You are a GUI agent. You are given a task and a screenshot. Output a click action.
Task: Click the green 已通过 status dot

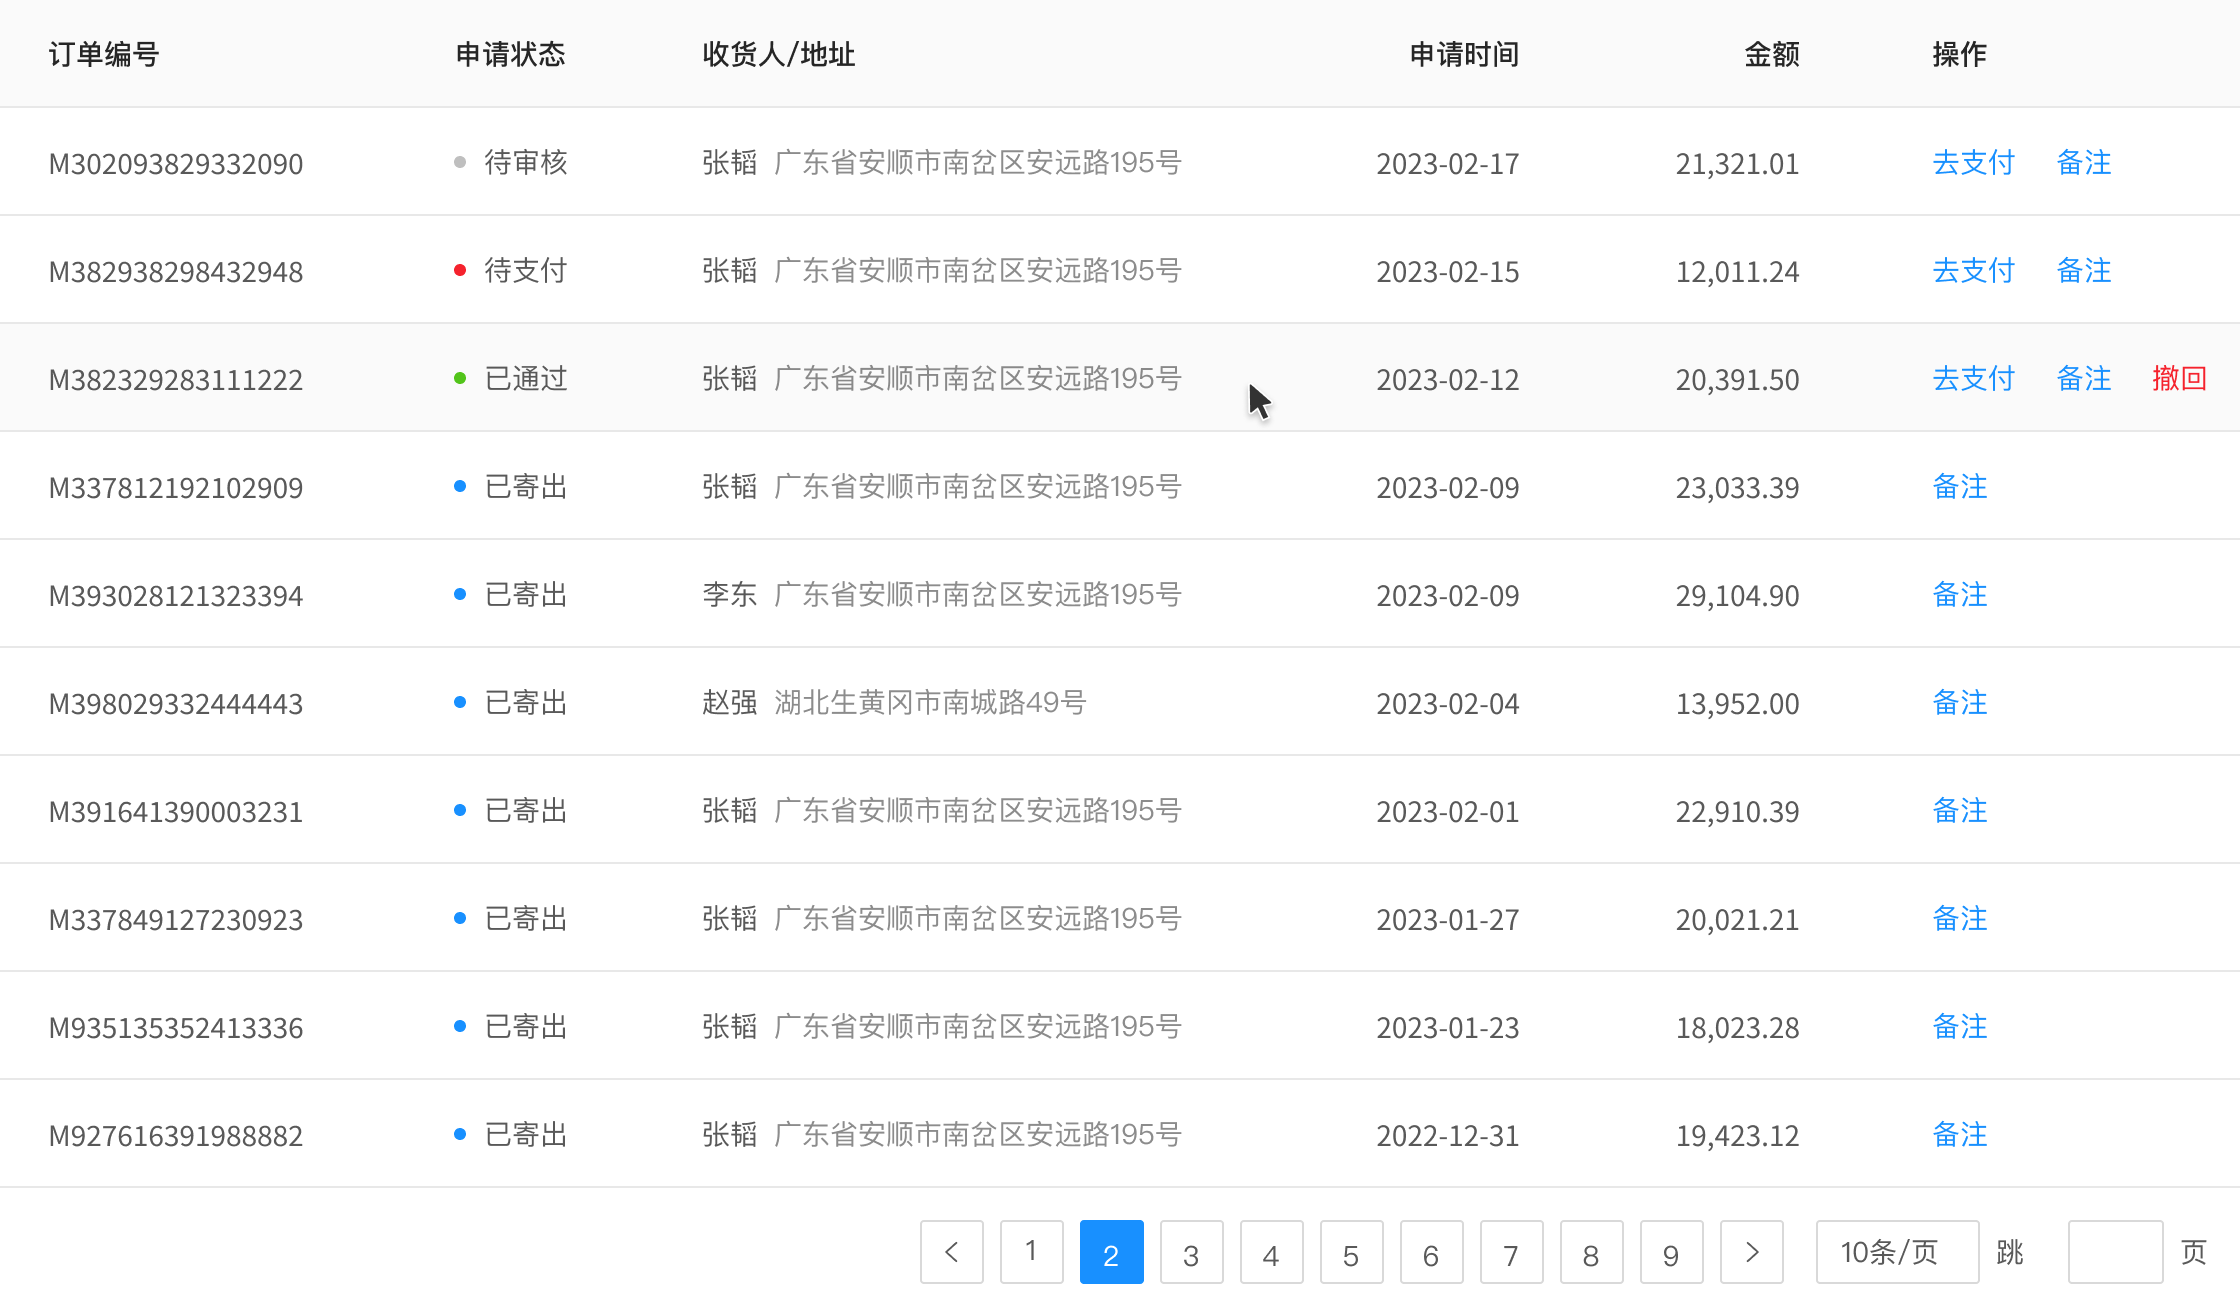click(459, 377)
